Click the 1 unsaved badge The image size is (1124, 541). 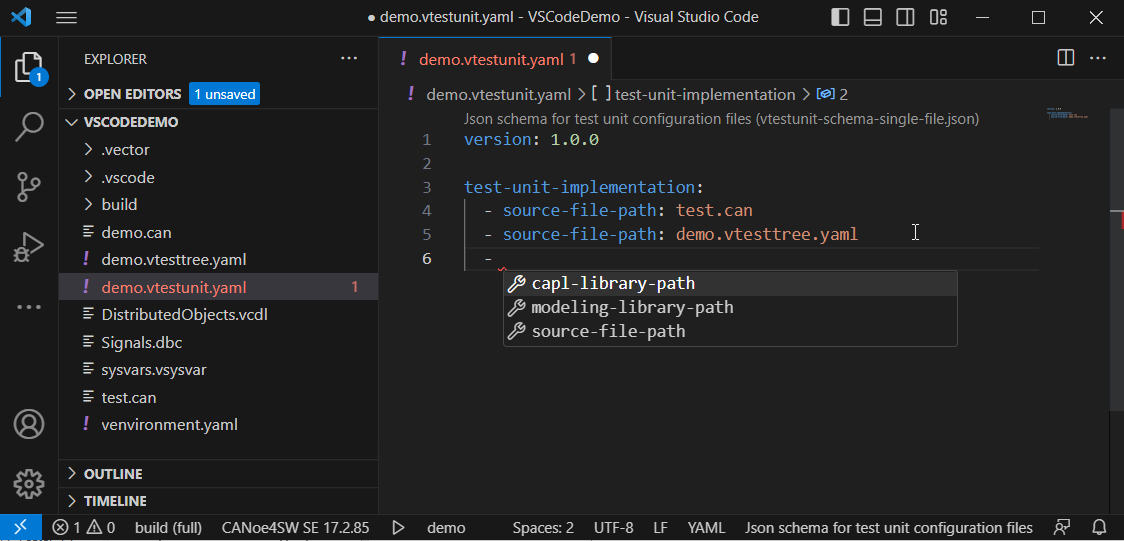(224, 94)
